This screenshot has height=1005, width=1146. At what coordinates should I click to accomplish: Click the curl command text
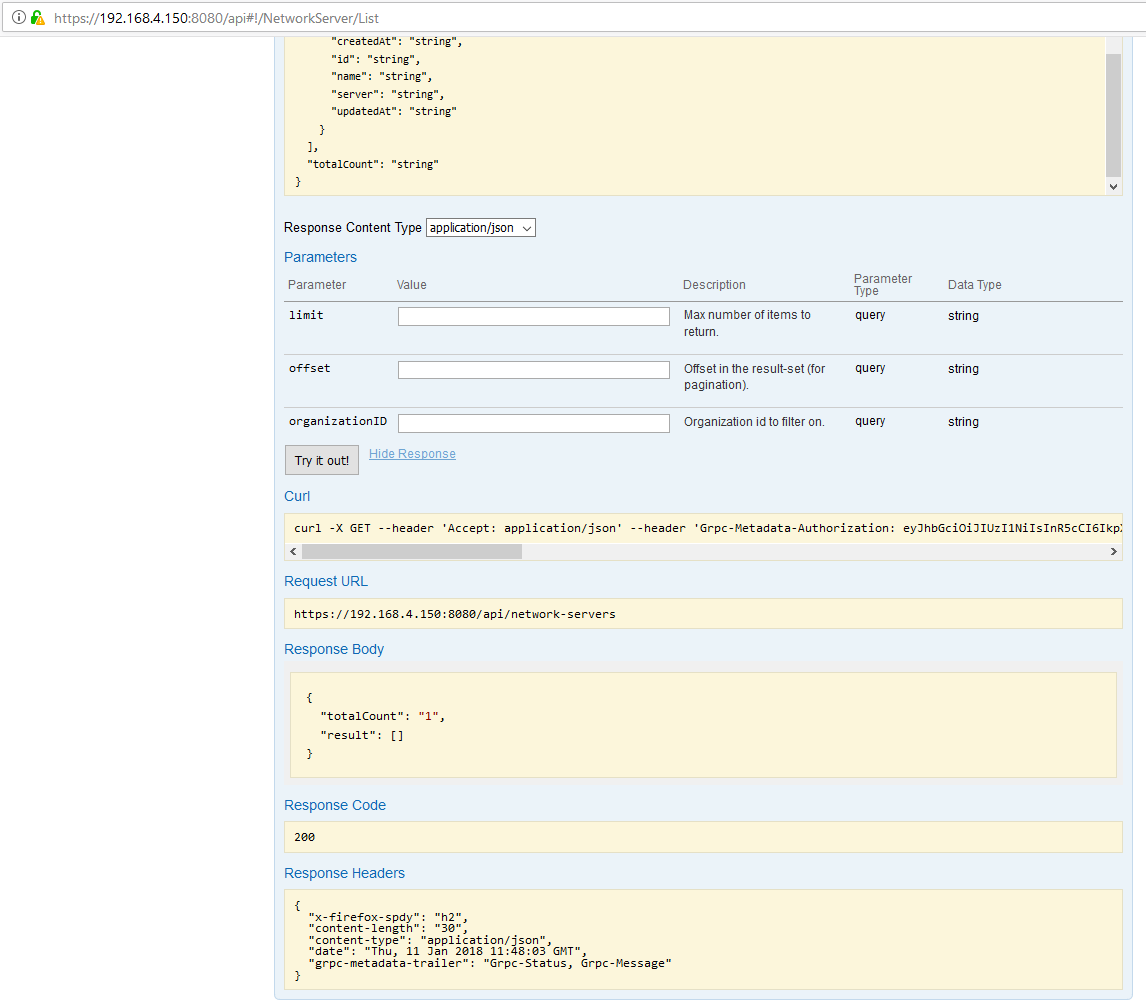click(x=707, y=528)
